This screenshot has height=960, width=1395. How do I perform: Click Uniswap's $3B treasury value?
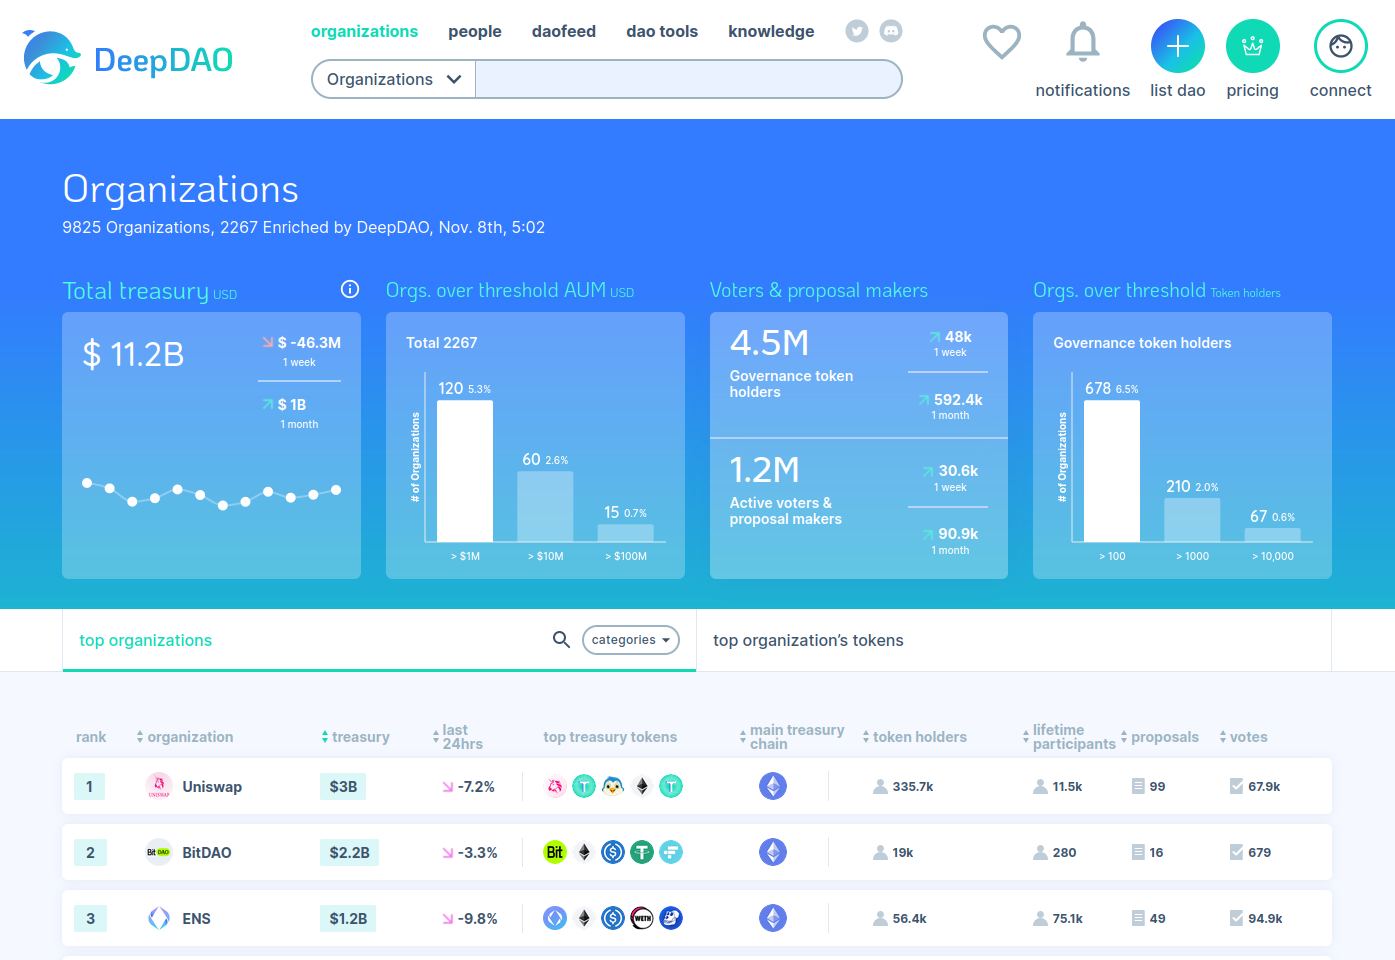343,787
